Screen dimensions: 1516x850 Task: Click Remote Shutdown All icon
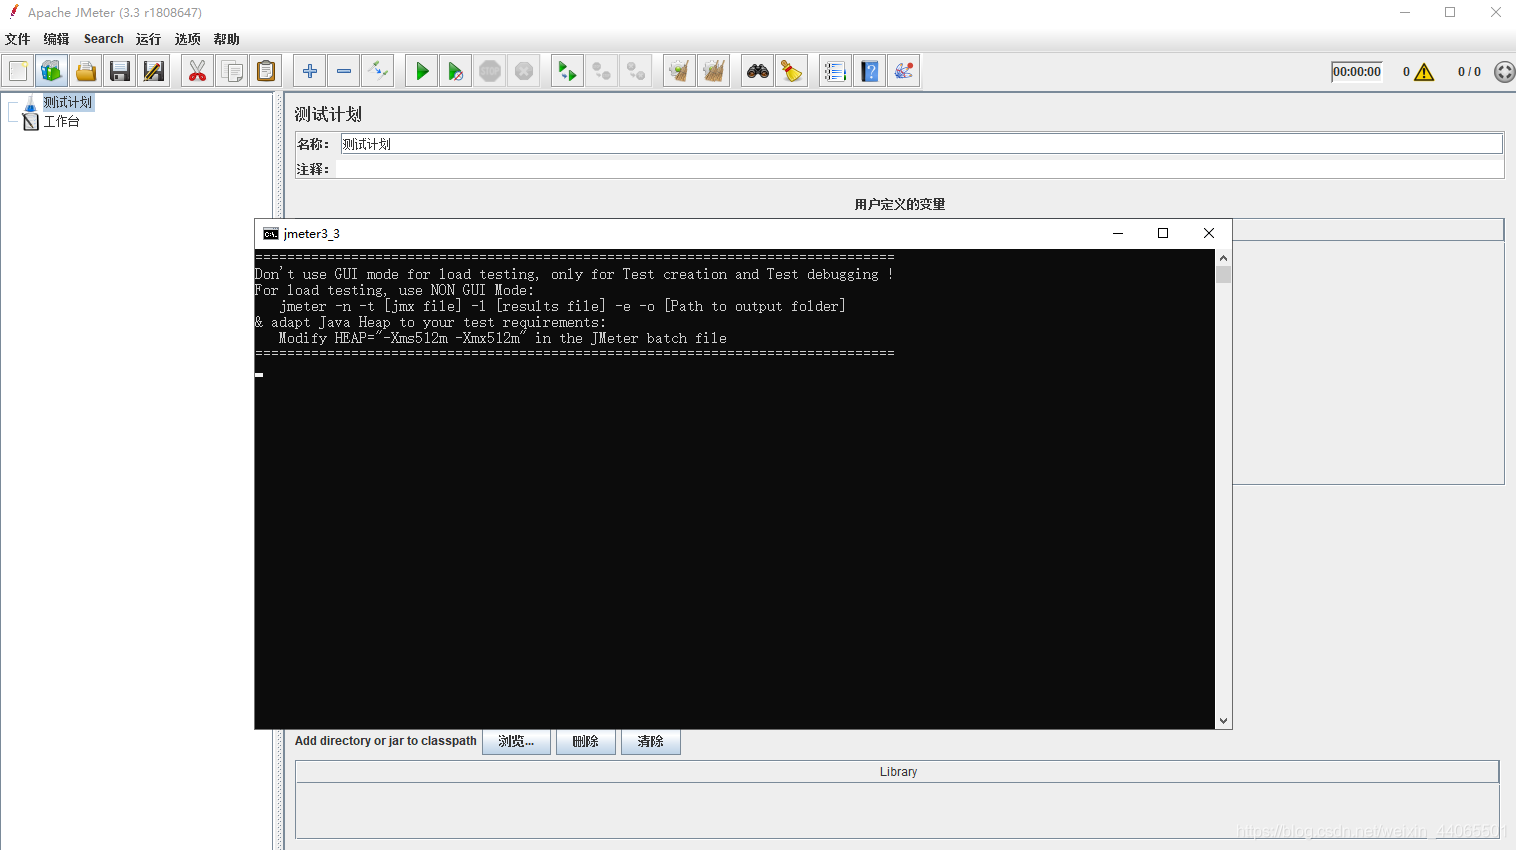[636, 71]
